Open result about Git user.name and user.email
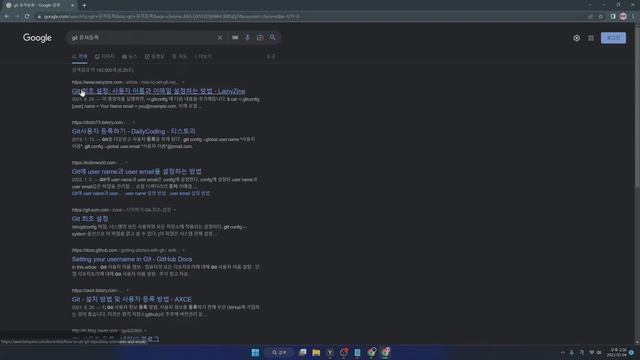Screen dimensions: 640x360 137,171
